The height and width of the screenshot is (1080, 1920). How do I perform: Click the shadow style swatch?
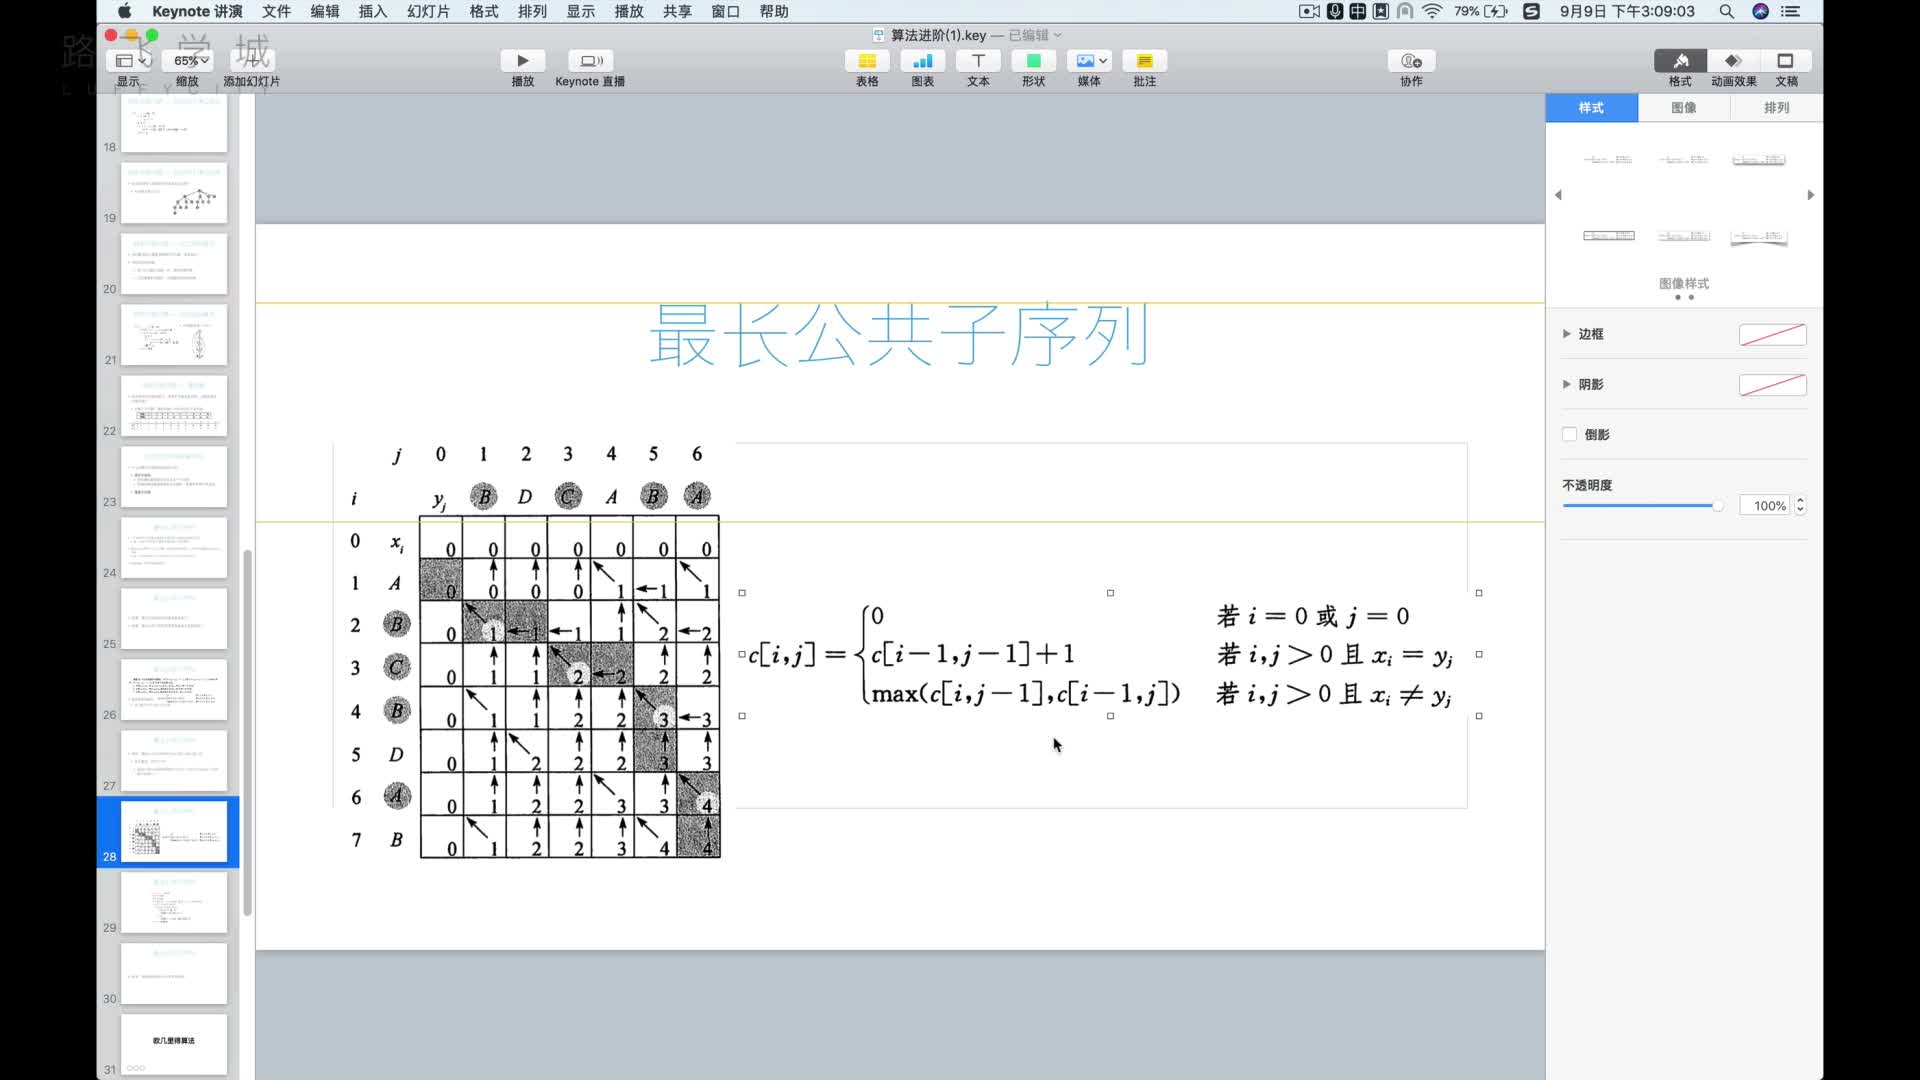tap(1772, 385)
